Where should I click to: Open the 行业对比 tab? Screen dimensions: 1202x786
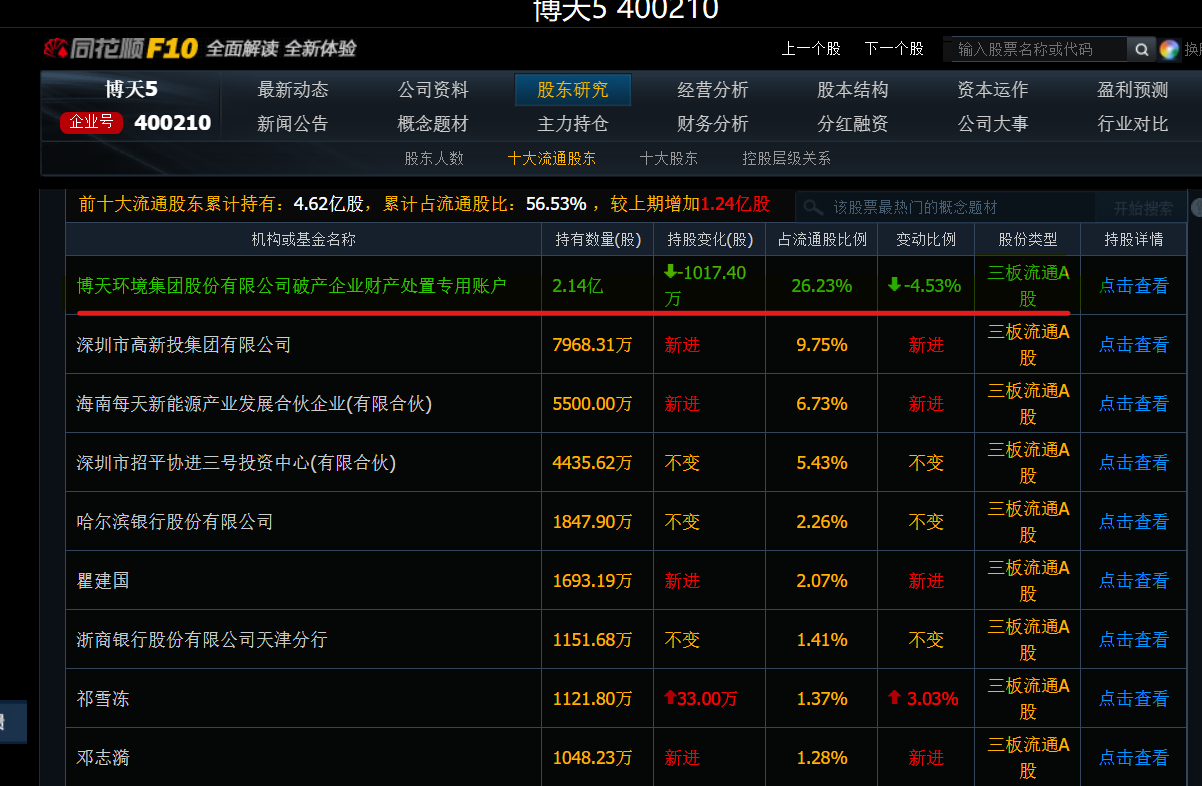[1133, 124]
